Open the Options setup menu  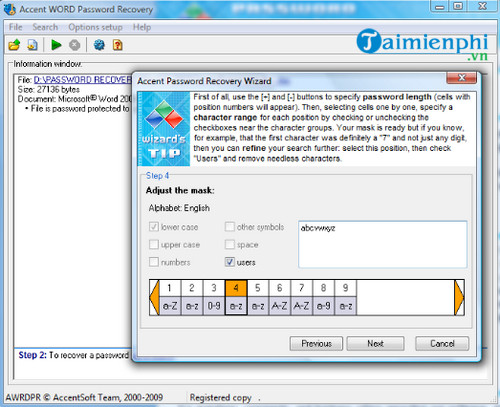95,27
